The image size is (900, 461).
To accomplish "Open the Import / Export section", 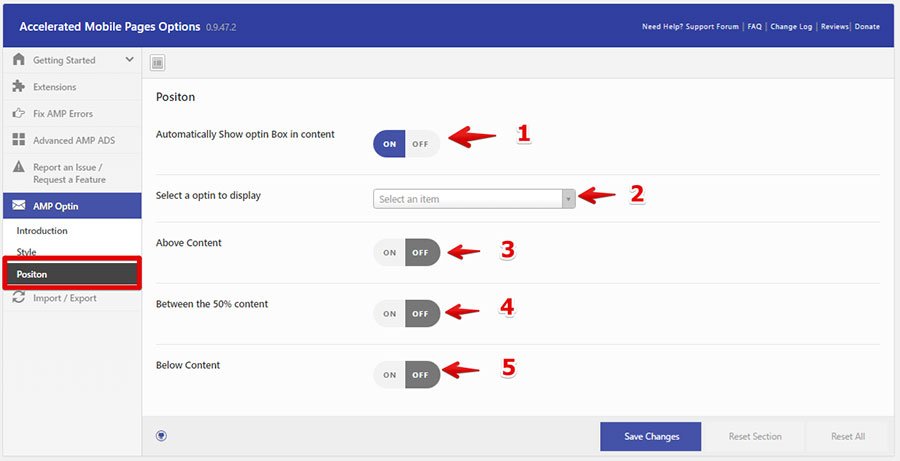I will [72, 298].
